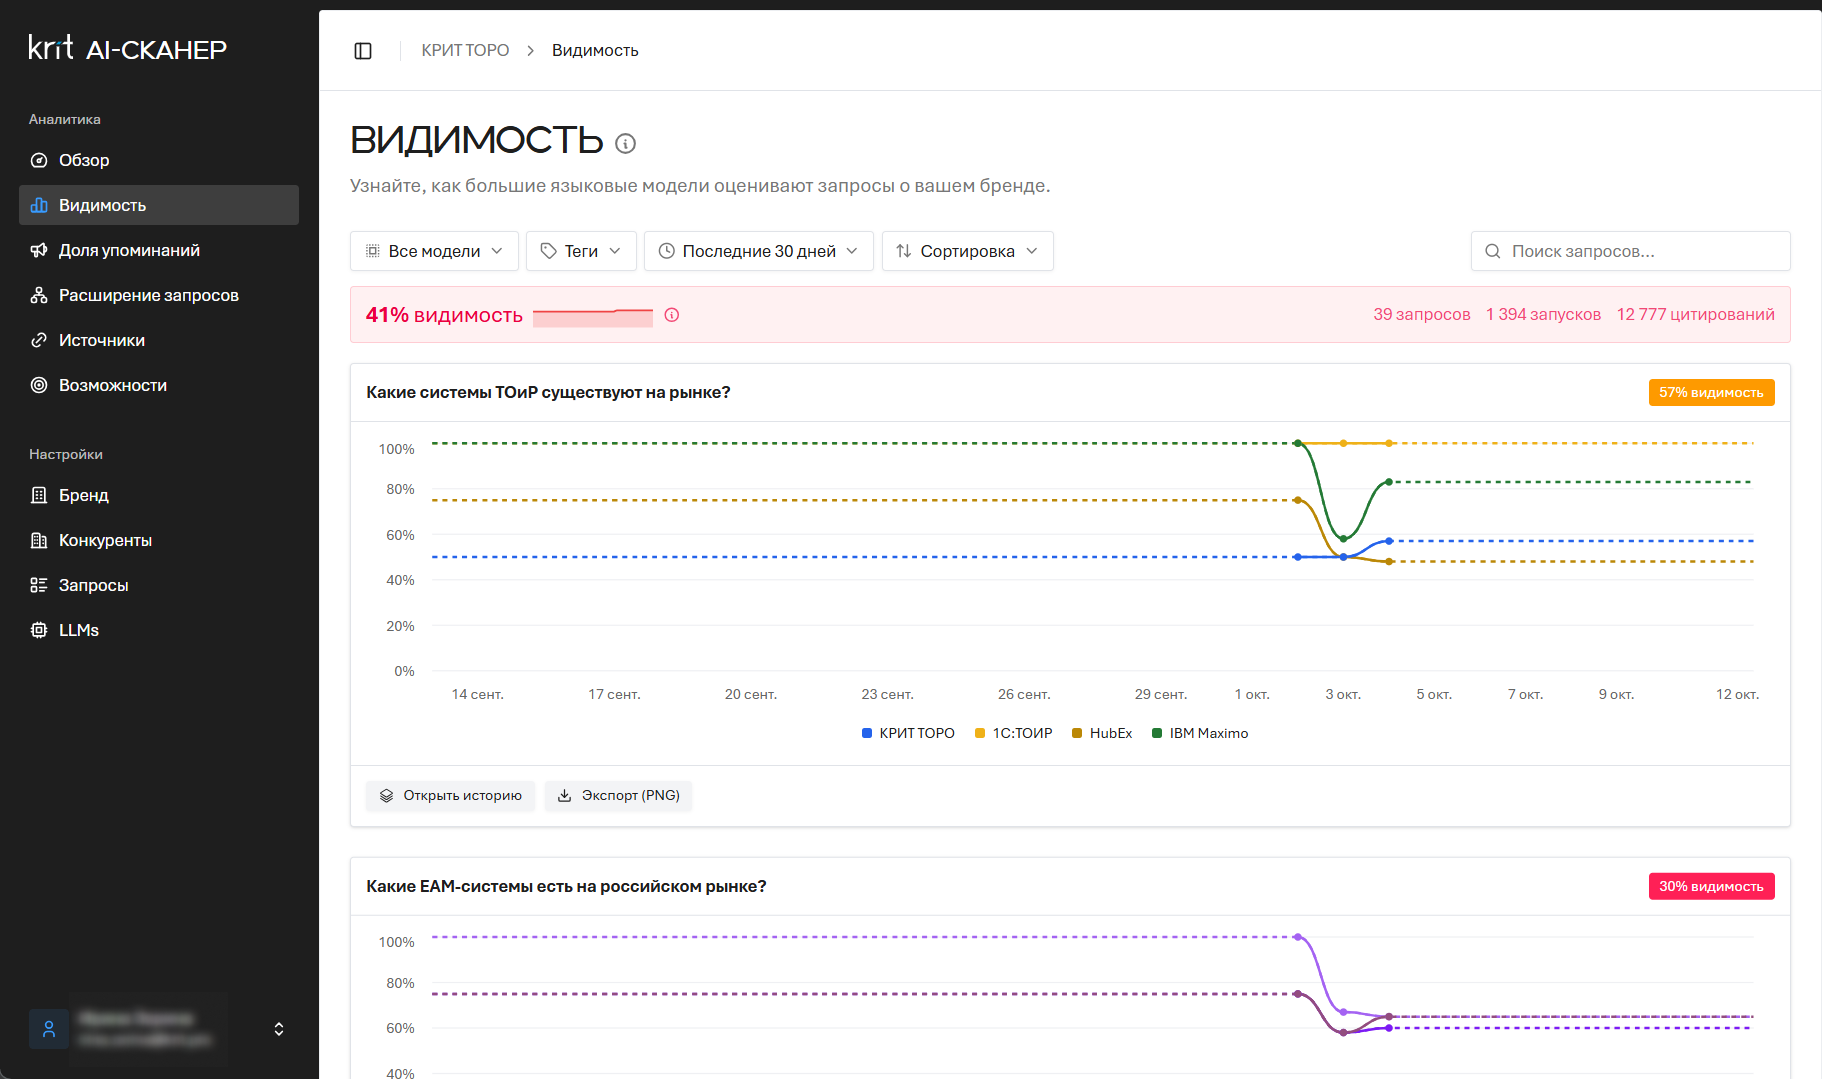Open Бренд settings

tap(159, 495)
